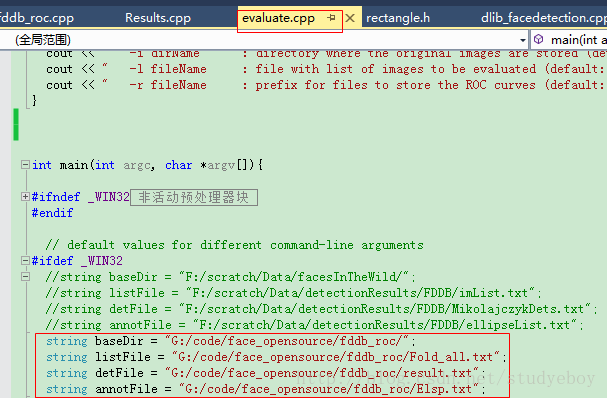Screen dimensions: 607x398
Task: Close the evaluate.cpp tab
Action: pyautogui.click(x=350, y=18)
